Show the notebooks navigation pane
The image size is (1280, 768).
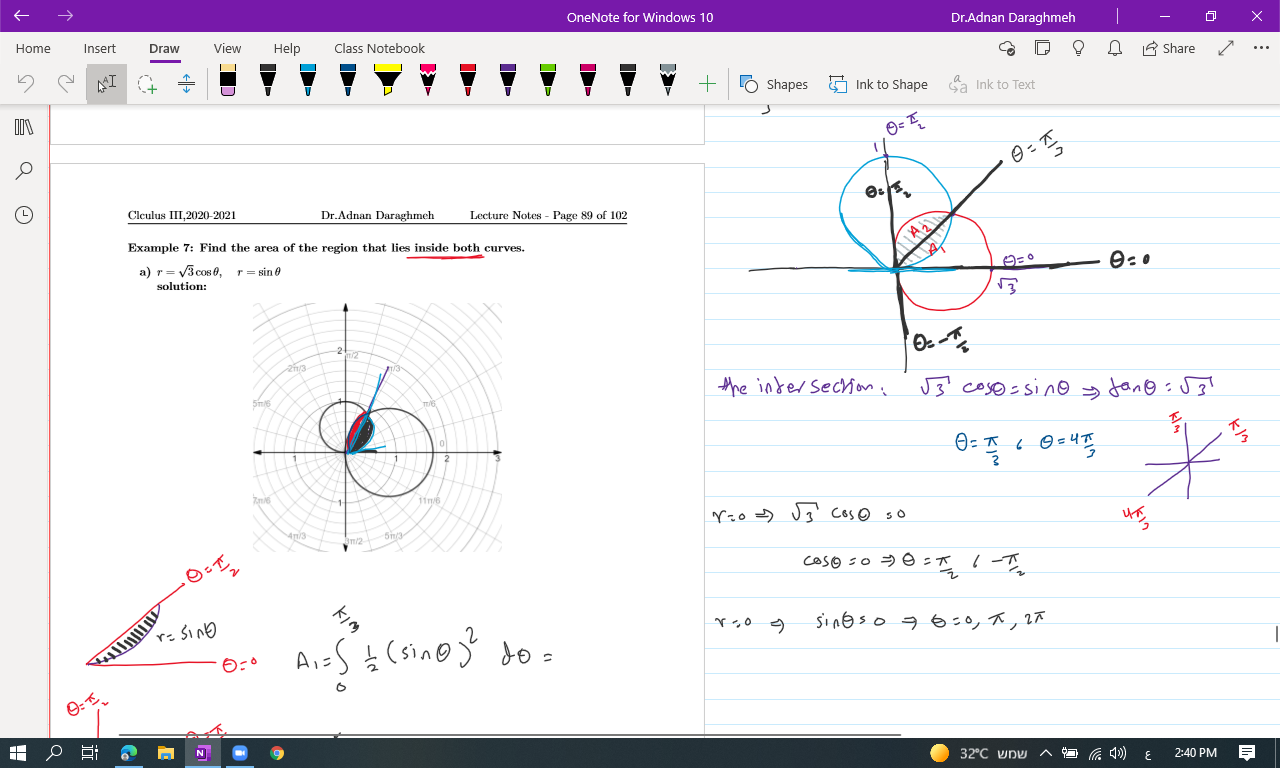coord(24,127)
